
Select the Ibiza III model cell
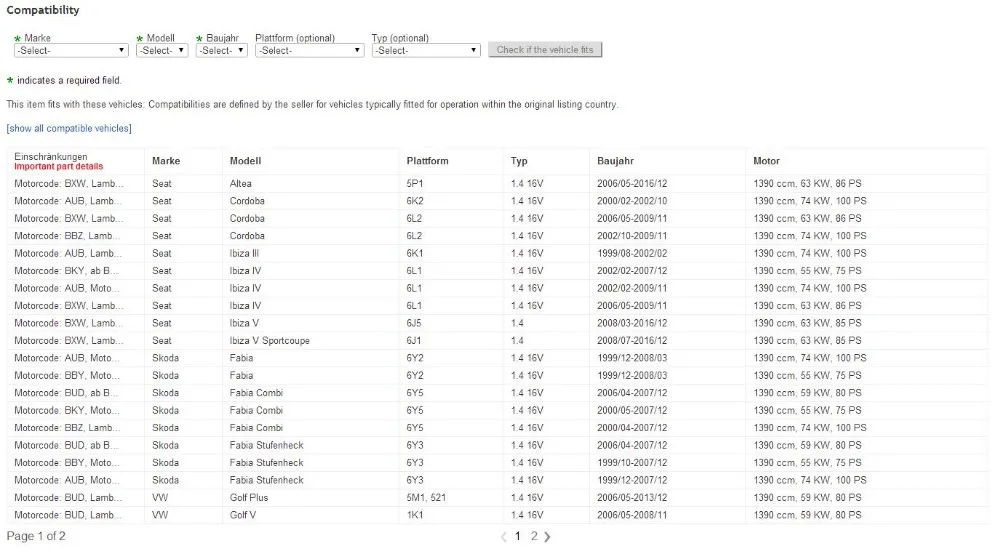pyautogui.click(x=244, y=253)
